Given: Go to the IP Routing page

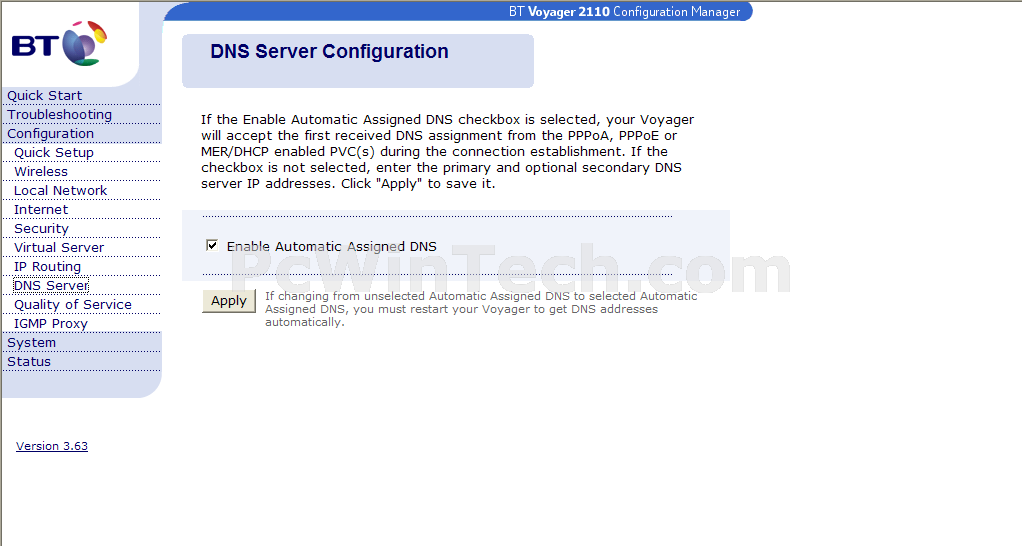Looking at the screenshot, I should (48, 266).
